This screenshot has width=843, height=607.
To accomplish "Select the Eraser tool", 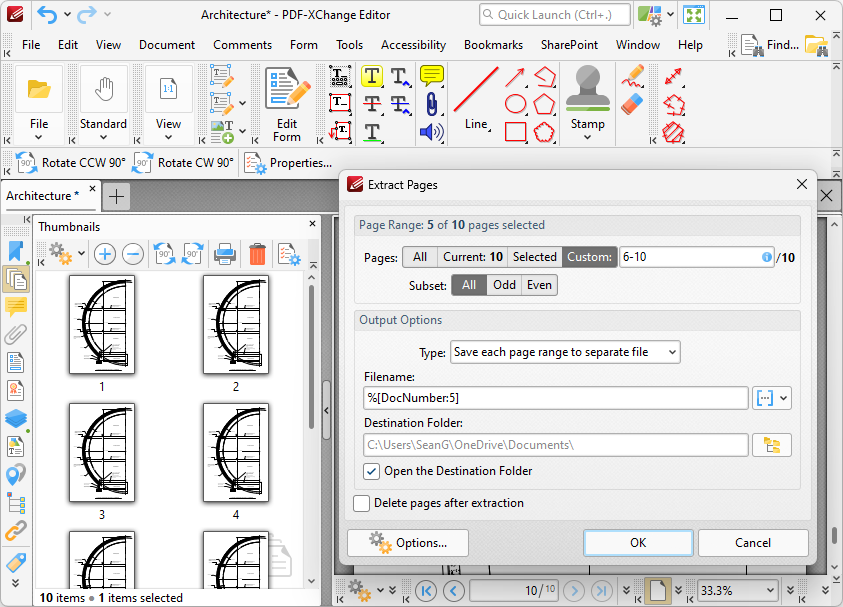I will pos(632,104).
